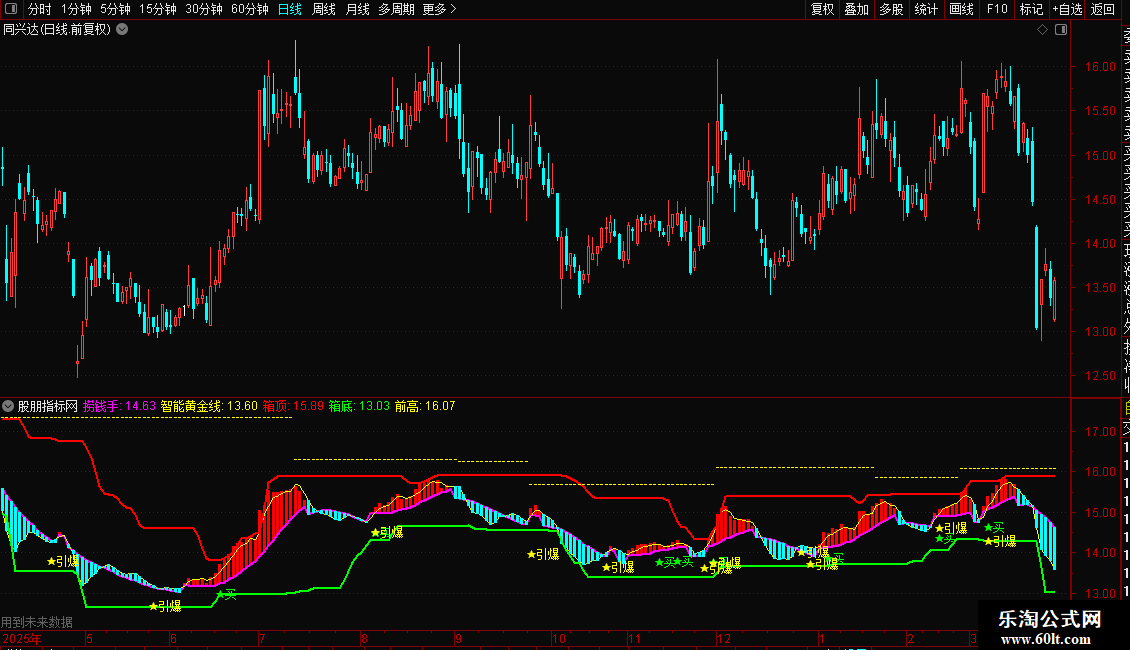The width and height of the screenshot is (1130, 650).
Task: Toggle the sidebar panel icon at top-left
Action: click(11, 9)
